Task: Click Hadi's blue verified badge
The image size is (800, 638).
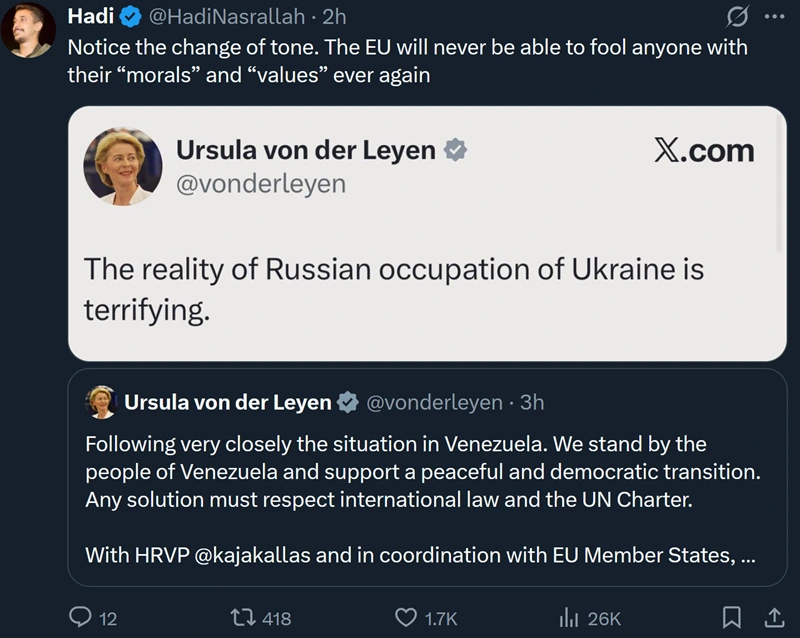Action: (x=130, y=17)
